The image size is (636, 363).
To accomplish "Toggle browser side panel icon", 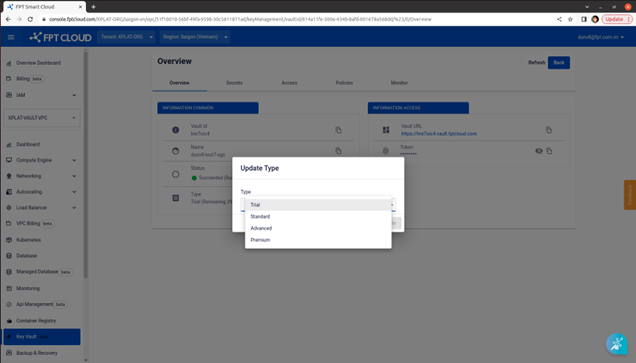I will [584, 19].
